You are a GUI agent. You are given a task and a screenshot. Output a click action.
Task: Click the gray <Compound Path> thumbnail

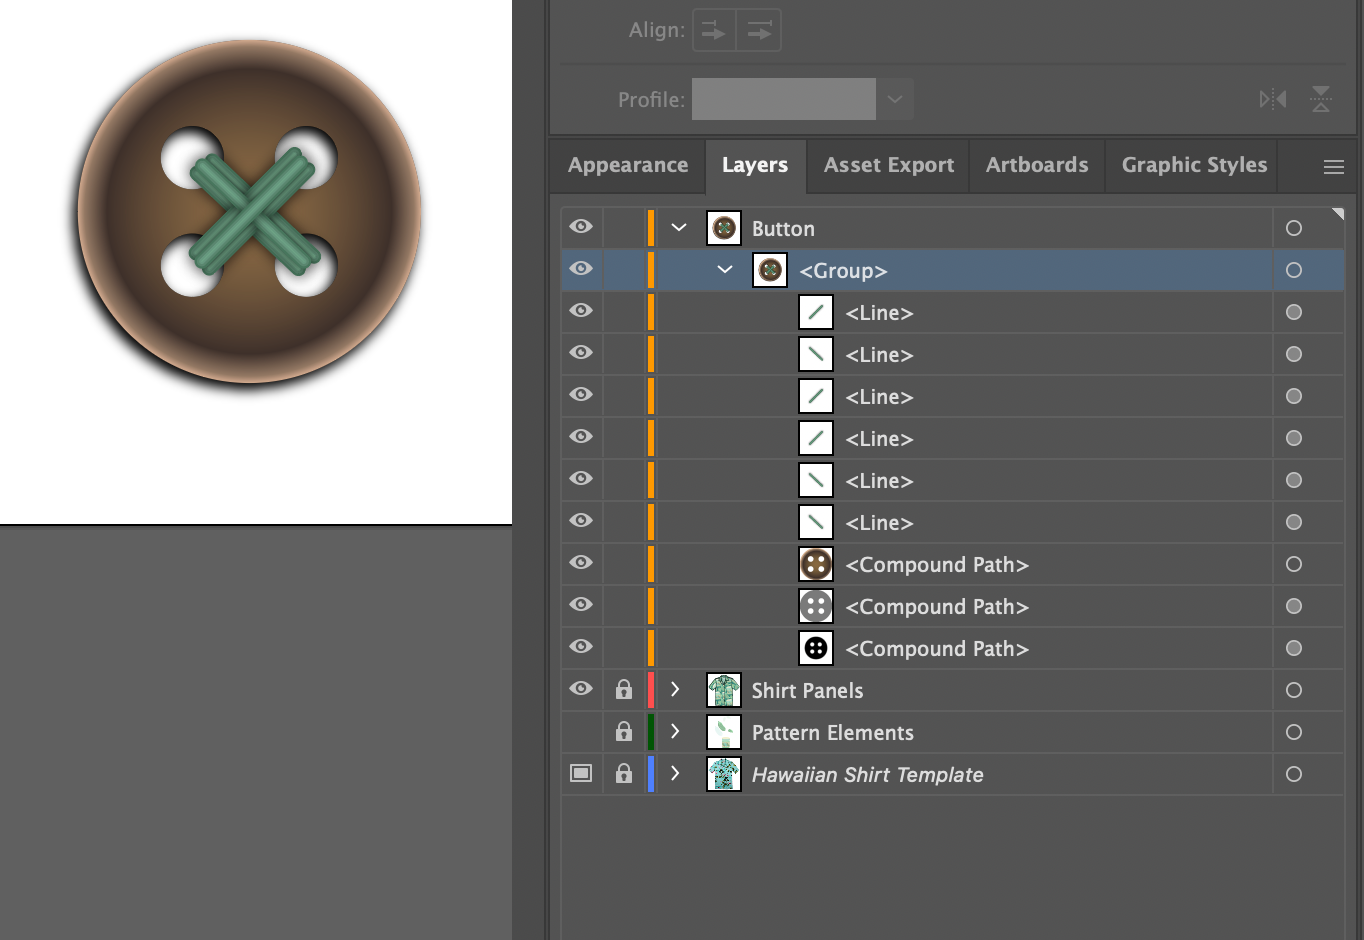point(816,606)
